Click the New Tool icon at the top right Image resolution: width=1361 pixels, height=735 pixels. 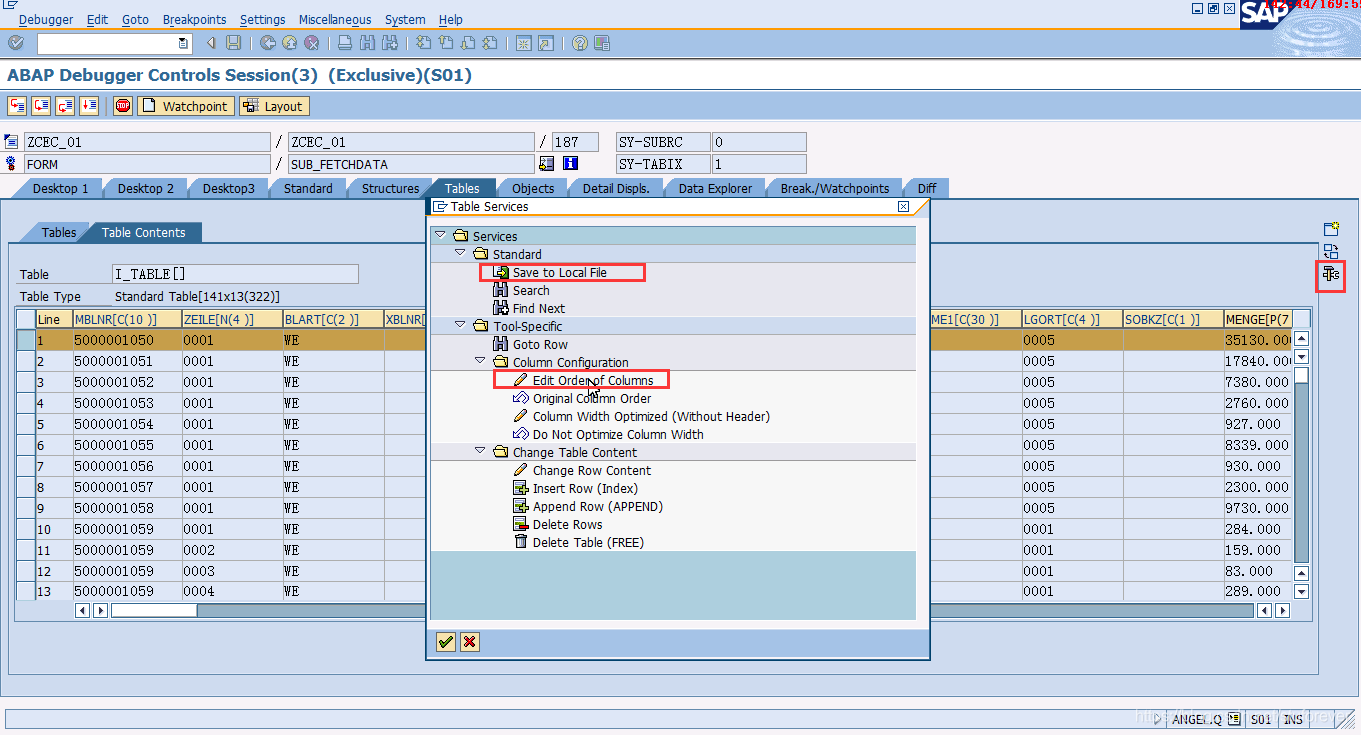(1331, 229)
